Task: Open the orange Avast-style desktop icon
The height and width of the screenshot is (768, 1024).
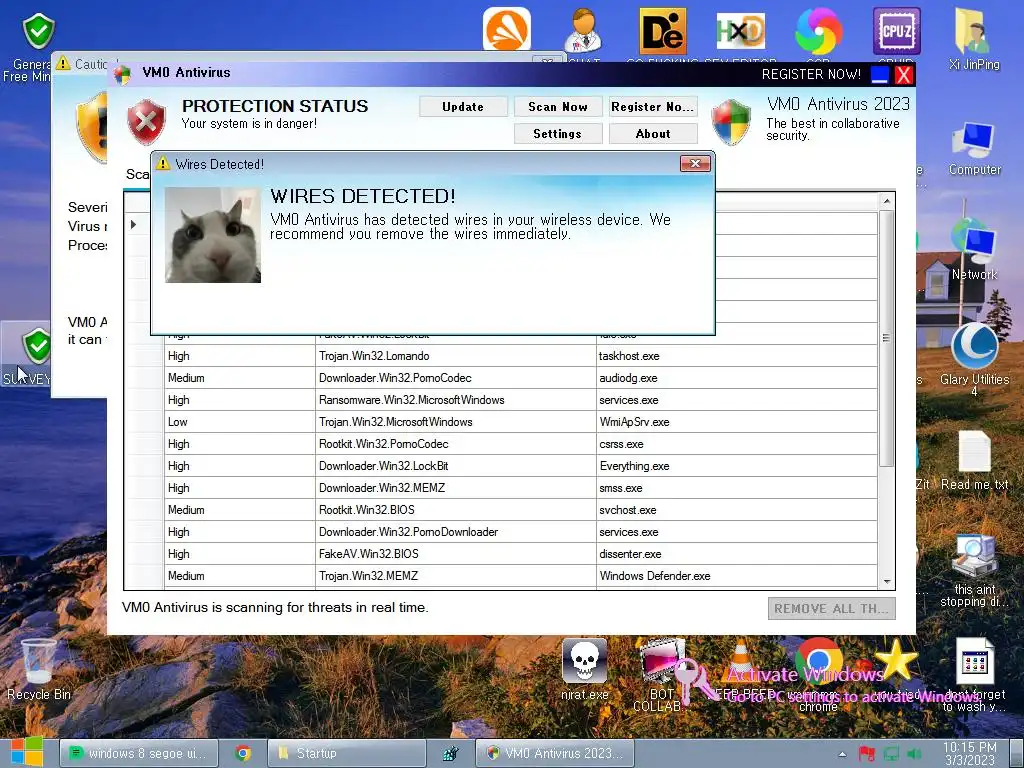Action: coord(507,29)
